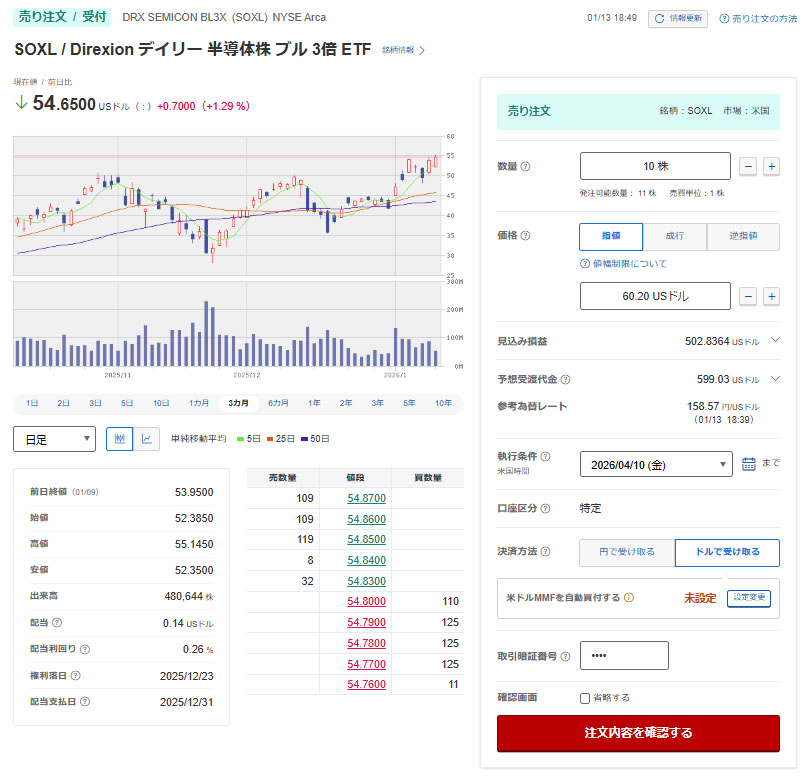Select ドルで受け取る settlement option

[727, 553]
